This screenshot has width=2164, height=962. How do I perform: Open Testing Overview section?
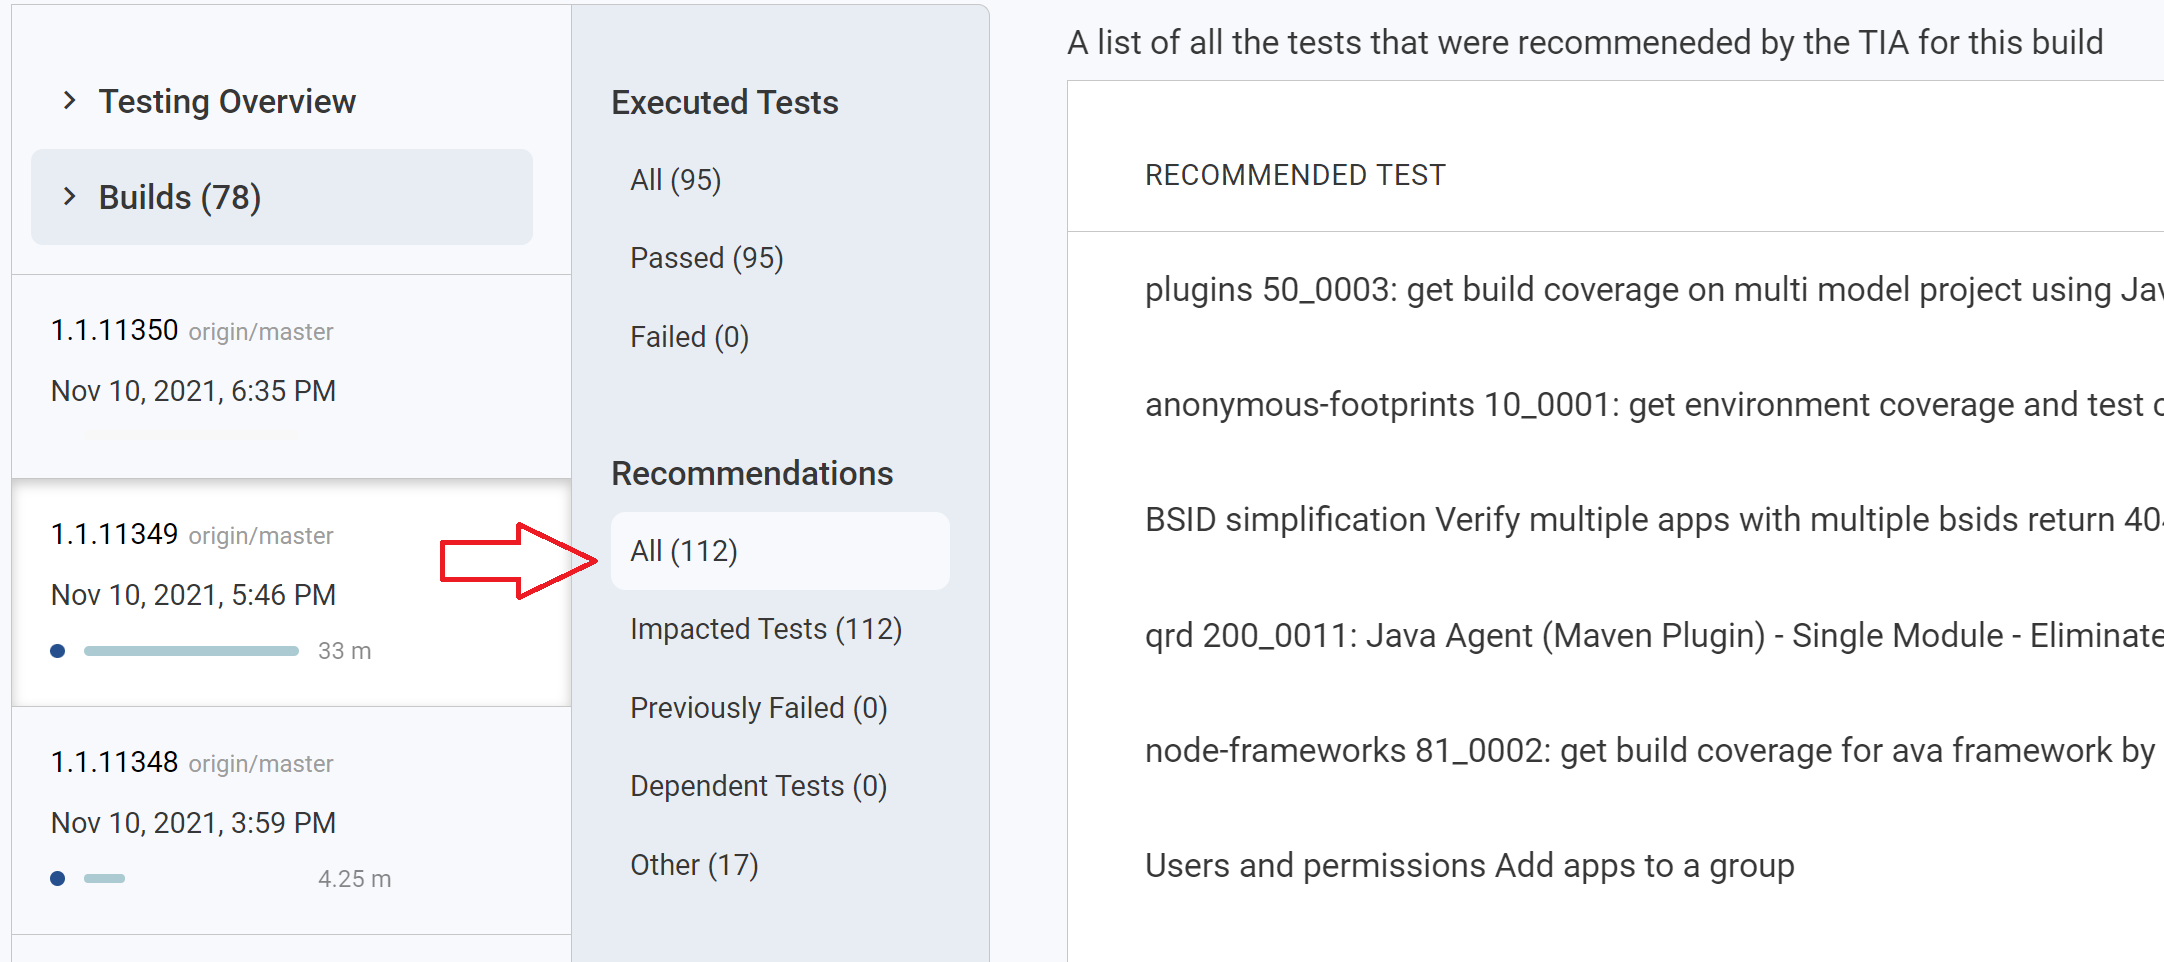click(227, 101)
